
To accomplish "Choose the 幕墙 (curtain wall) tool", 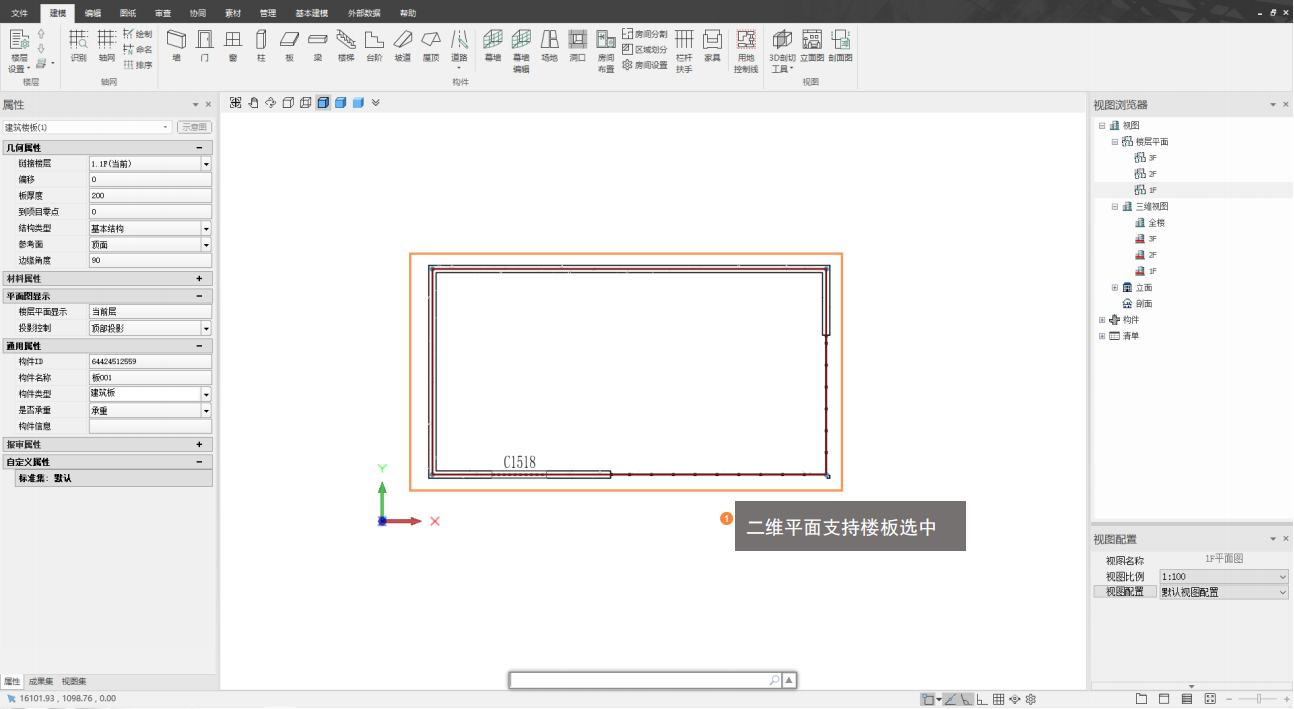I will [x=492, y=44].
